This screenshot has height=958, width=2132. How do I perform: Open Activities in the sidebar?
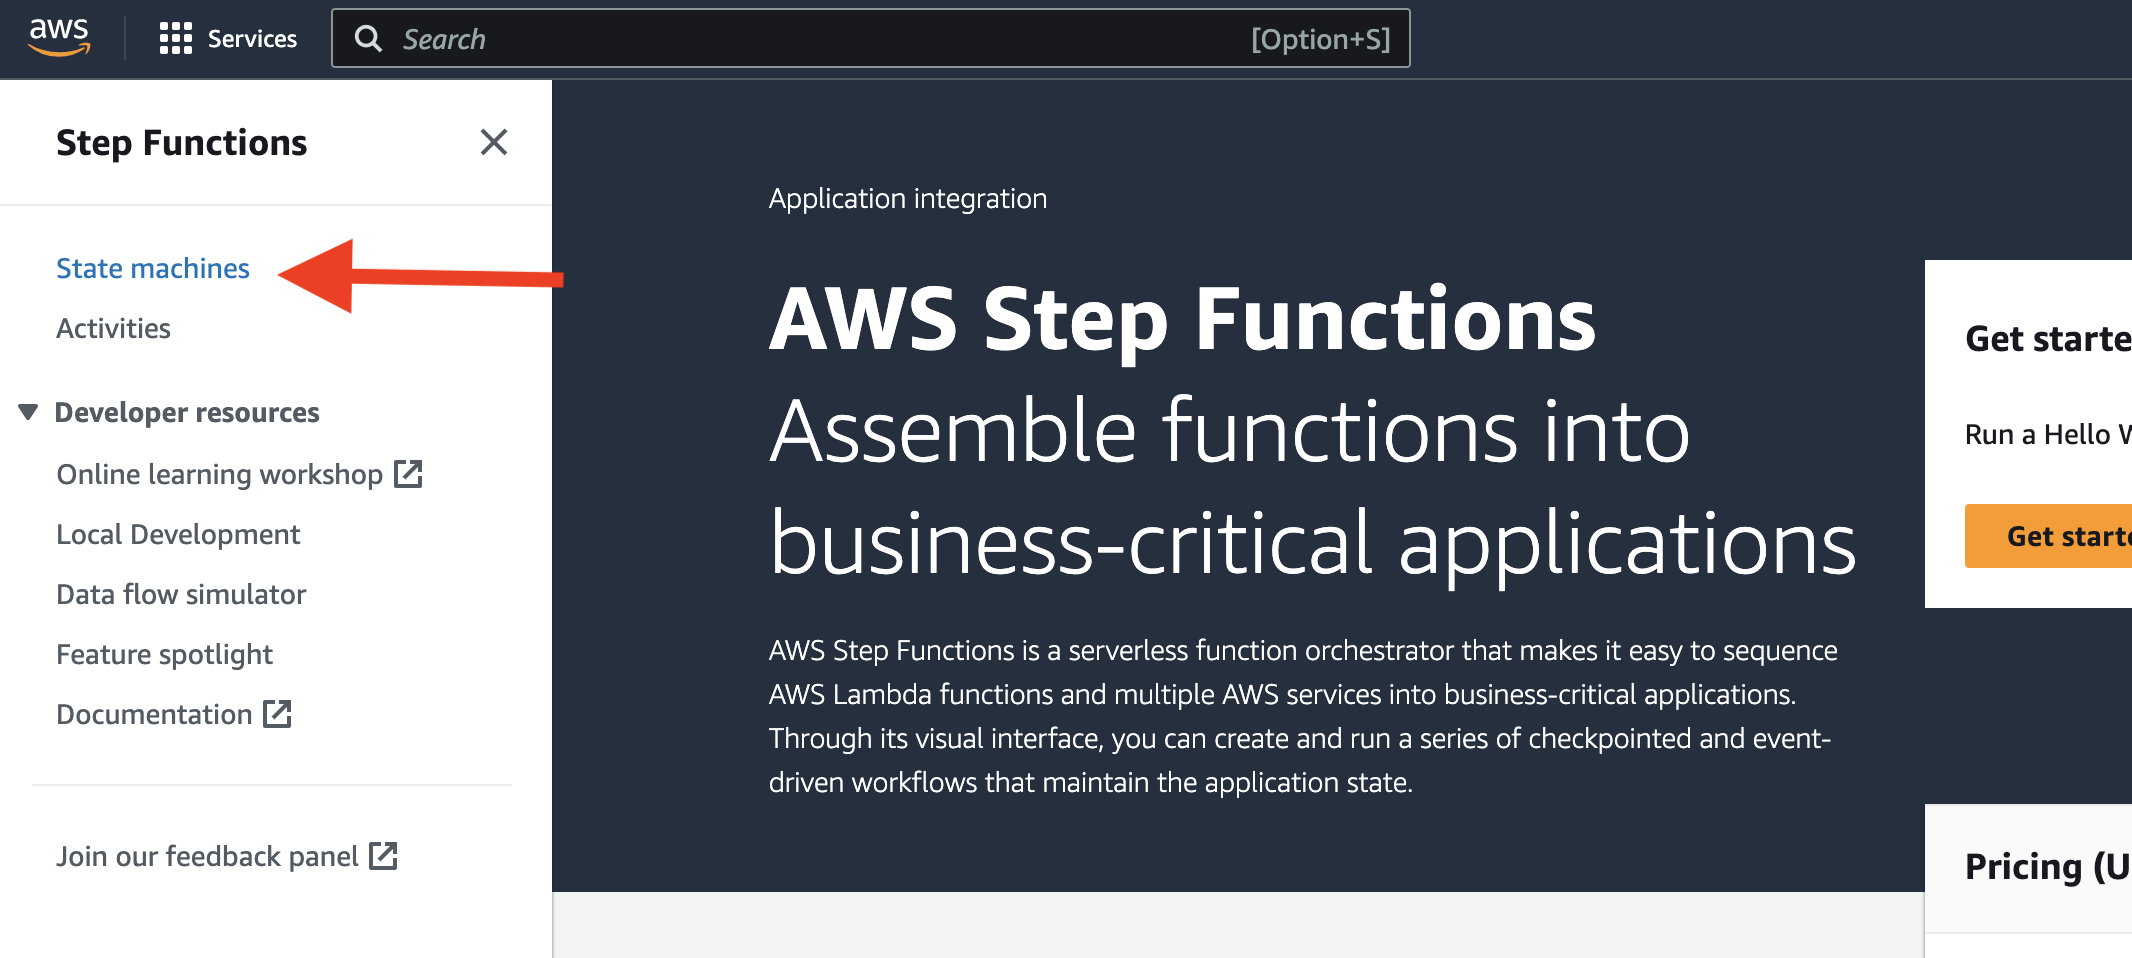[113, 328]
